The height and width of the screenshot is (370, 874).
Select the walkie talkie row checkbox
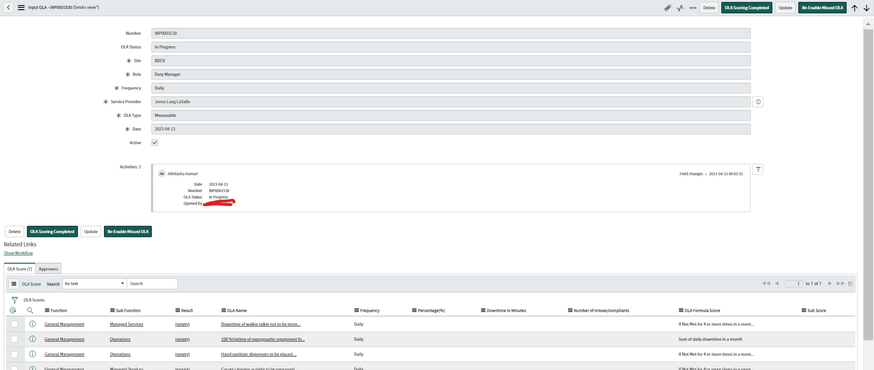pyautogui.click(x=14, y=324)
